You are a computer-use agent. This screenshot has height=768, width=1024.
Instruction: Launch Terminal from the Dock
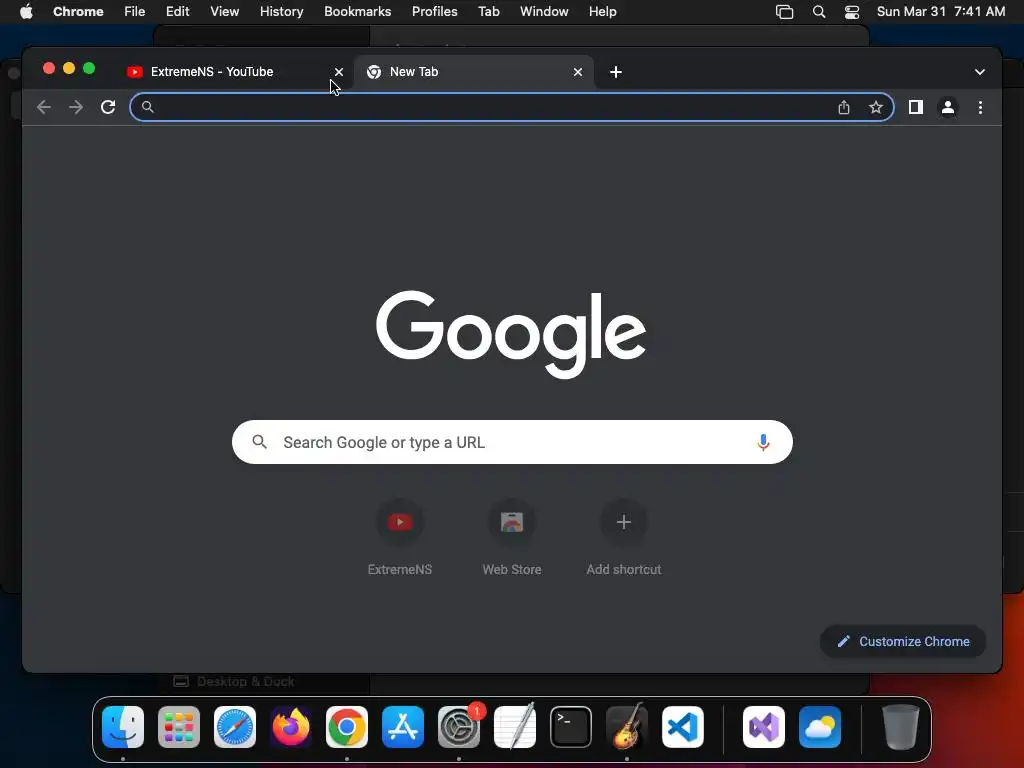click(x=571, y=727)
